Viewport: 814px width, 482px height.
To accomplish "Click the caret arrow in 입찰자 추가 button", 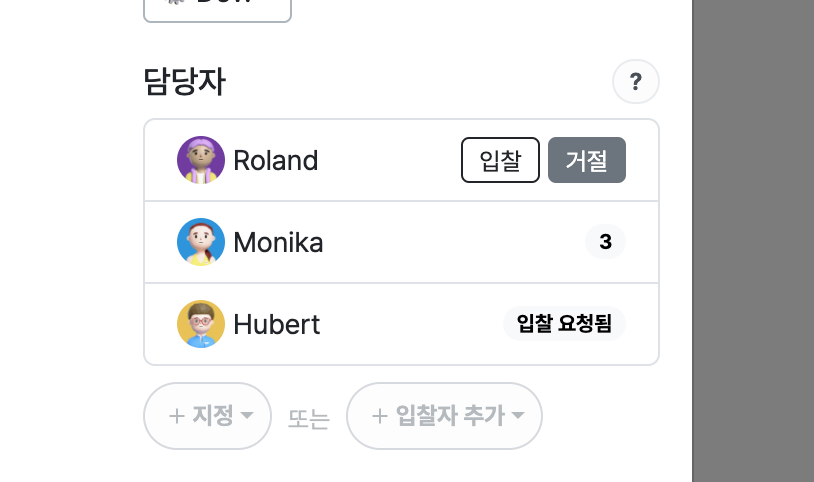I will pos(518,415).
